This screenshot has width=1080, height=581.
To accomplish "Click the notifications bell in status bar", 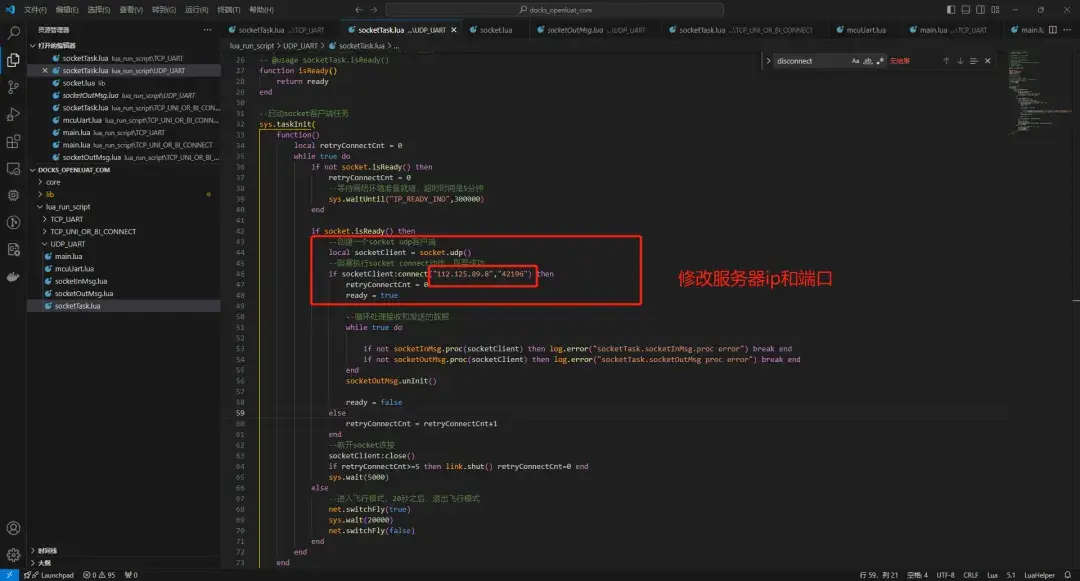I will [1068, 575].
